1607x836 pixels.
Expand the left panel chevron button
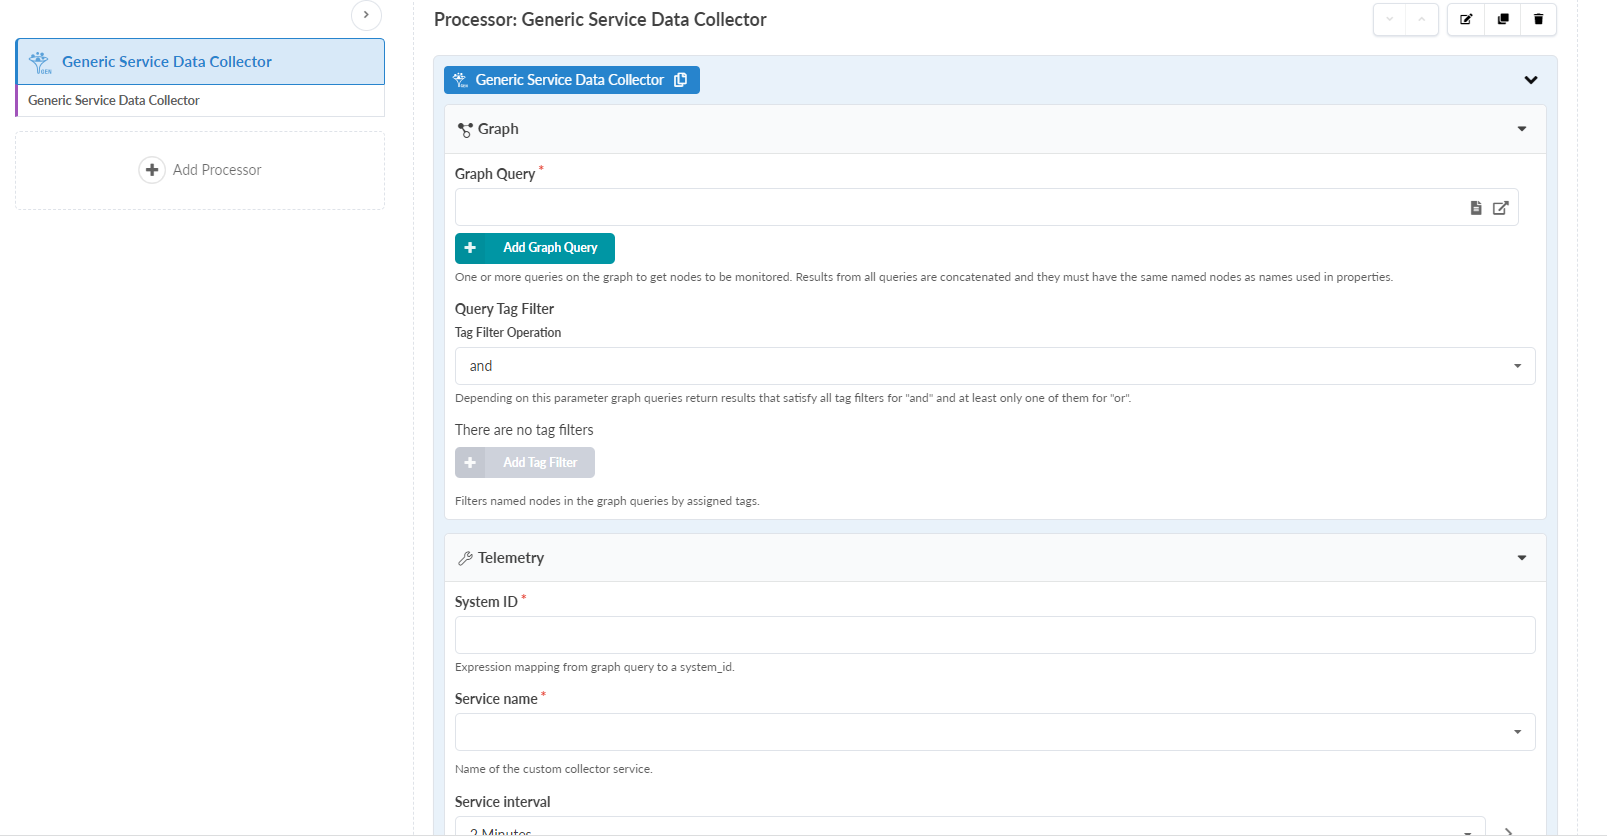click(366, 15)
